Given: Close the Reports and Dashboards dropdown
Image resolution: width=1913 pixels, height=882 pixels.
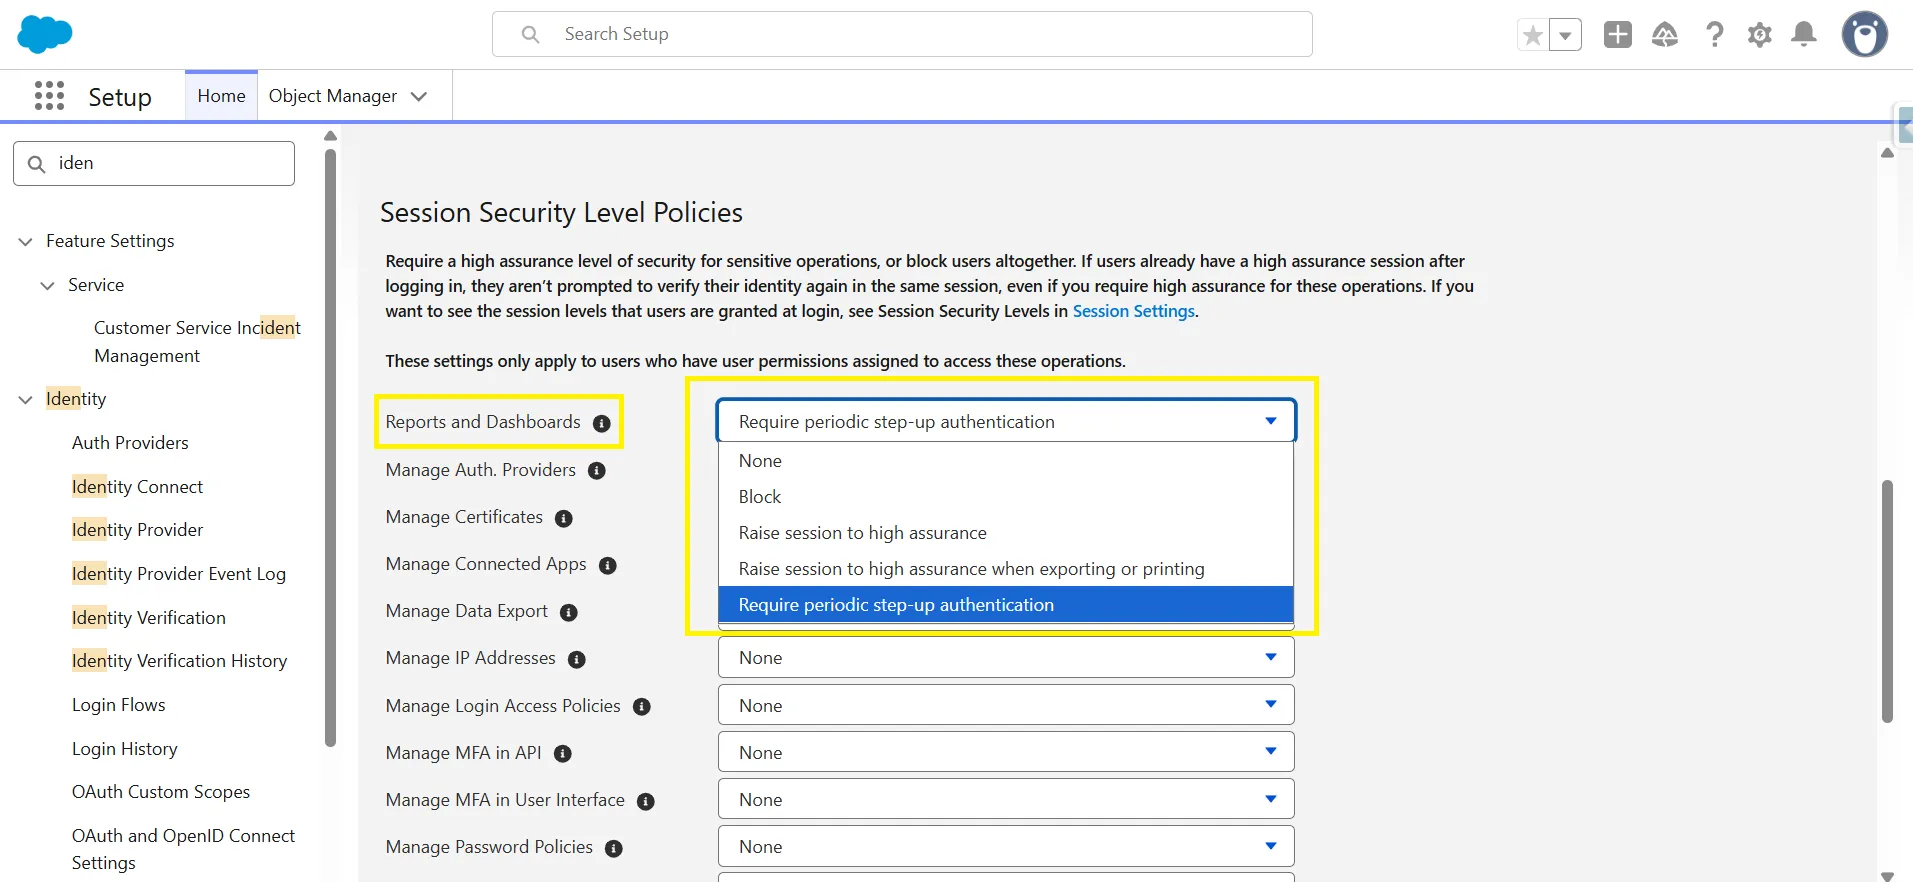Looking at the screenshot, I should pyautogui.click(x=1006, y=421).
